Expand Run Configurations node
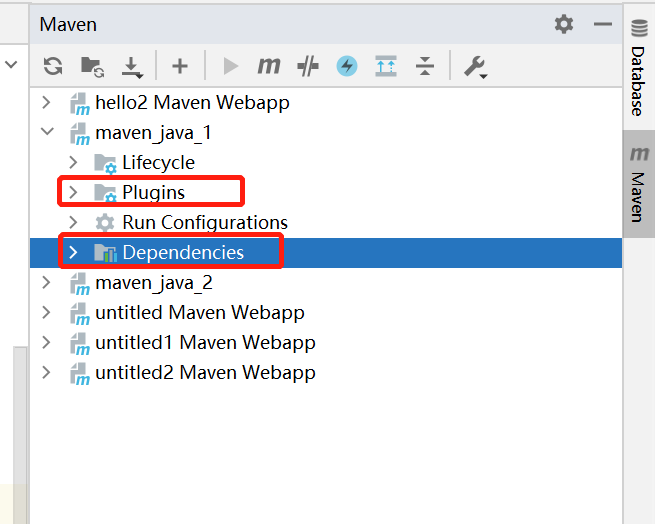Image resolution: width=655 pixels, height=524 pixels. click(73, 222)
